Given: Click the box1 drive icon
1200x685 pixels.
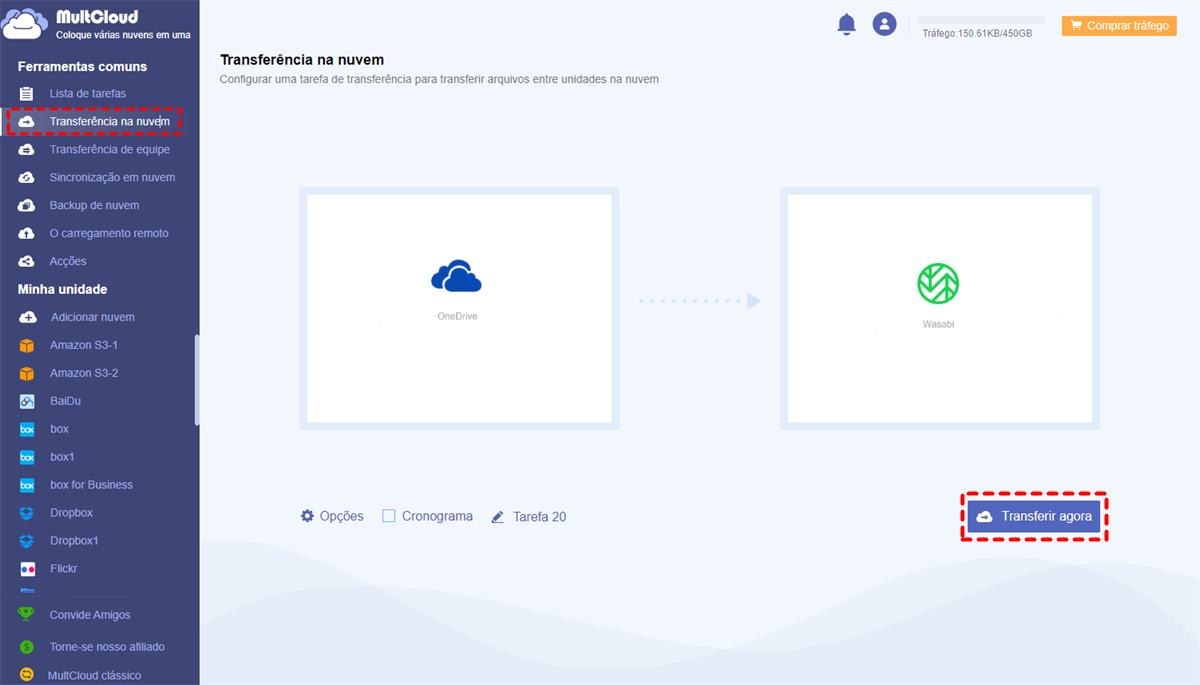Looking at the screenshot, I should tap(28, 457).
